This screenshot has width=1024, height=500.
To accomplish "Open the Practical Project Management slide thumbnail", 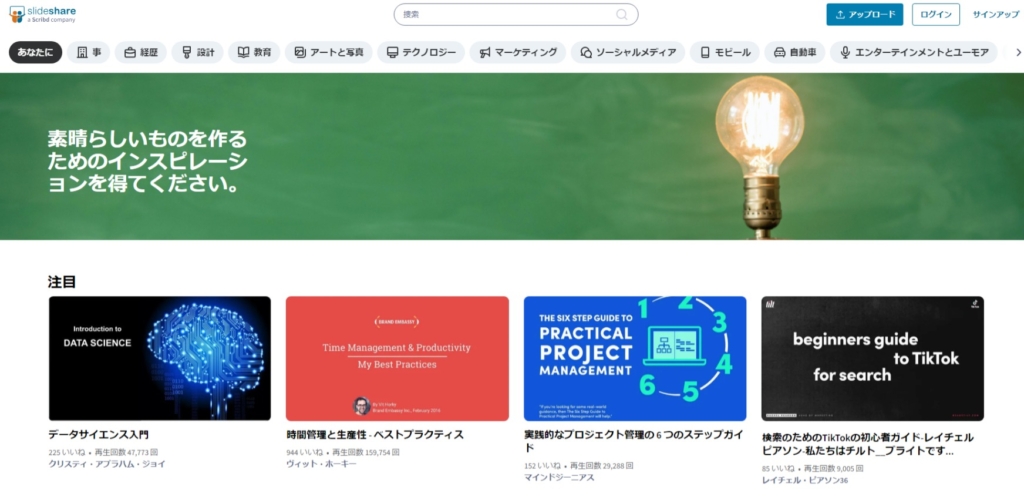I will (x=635, y=358).
